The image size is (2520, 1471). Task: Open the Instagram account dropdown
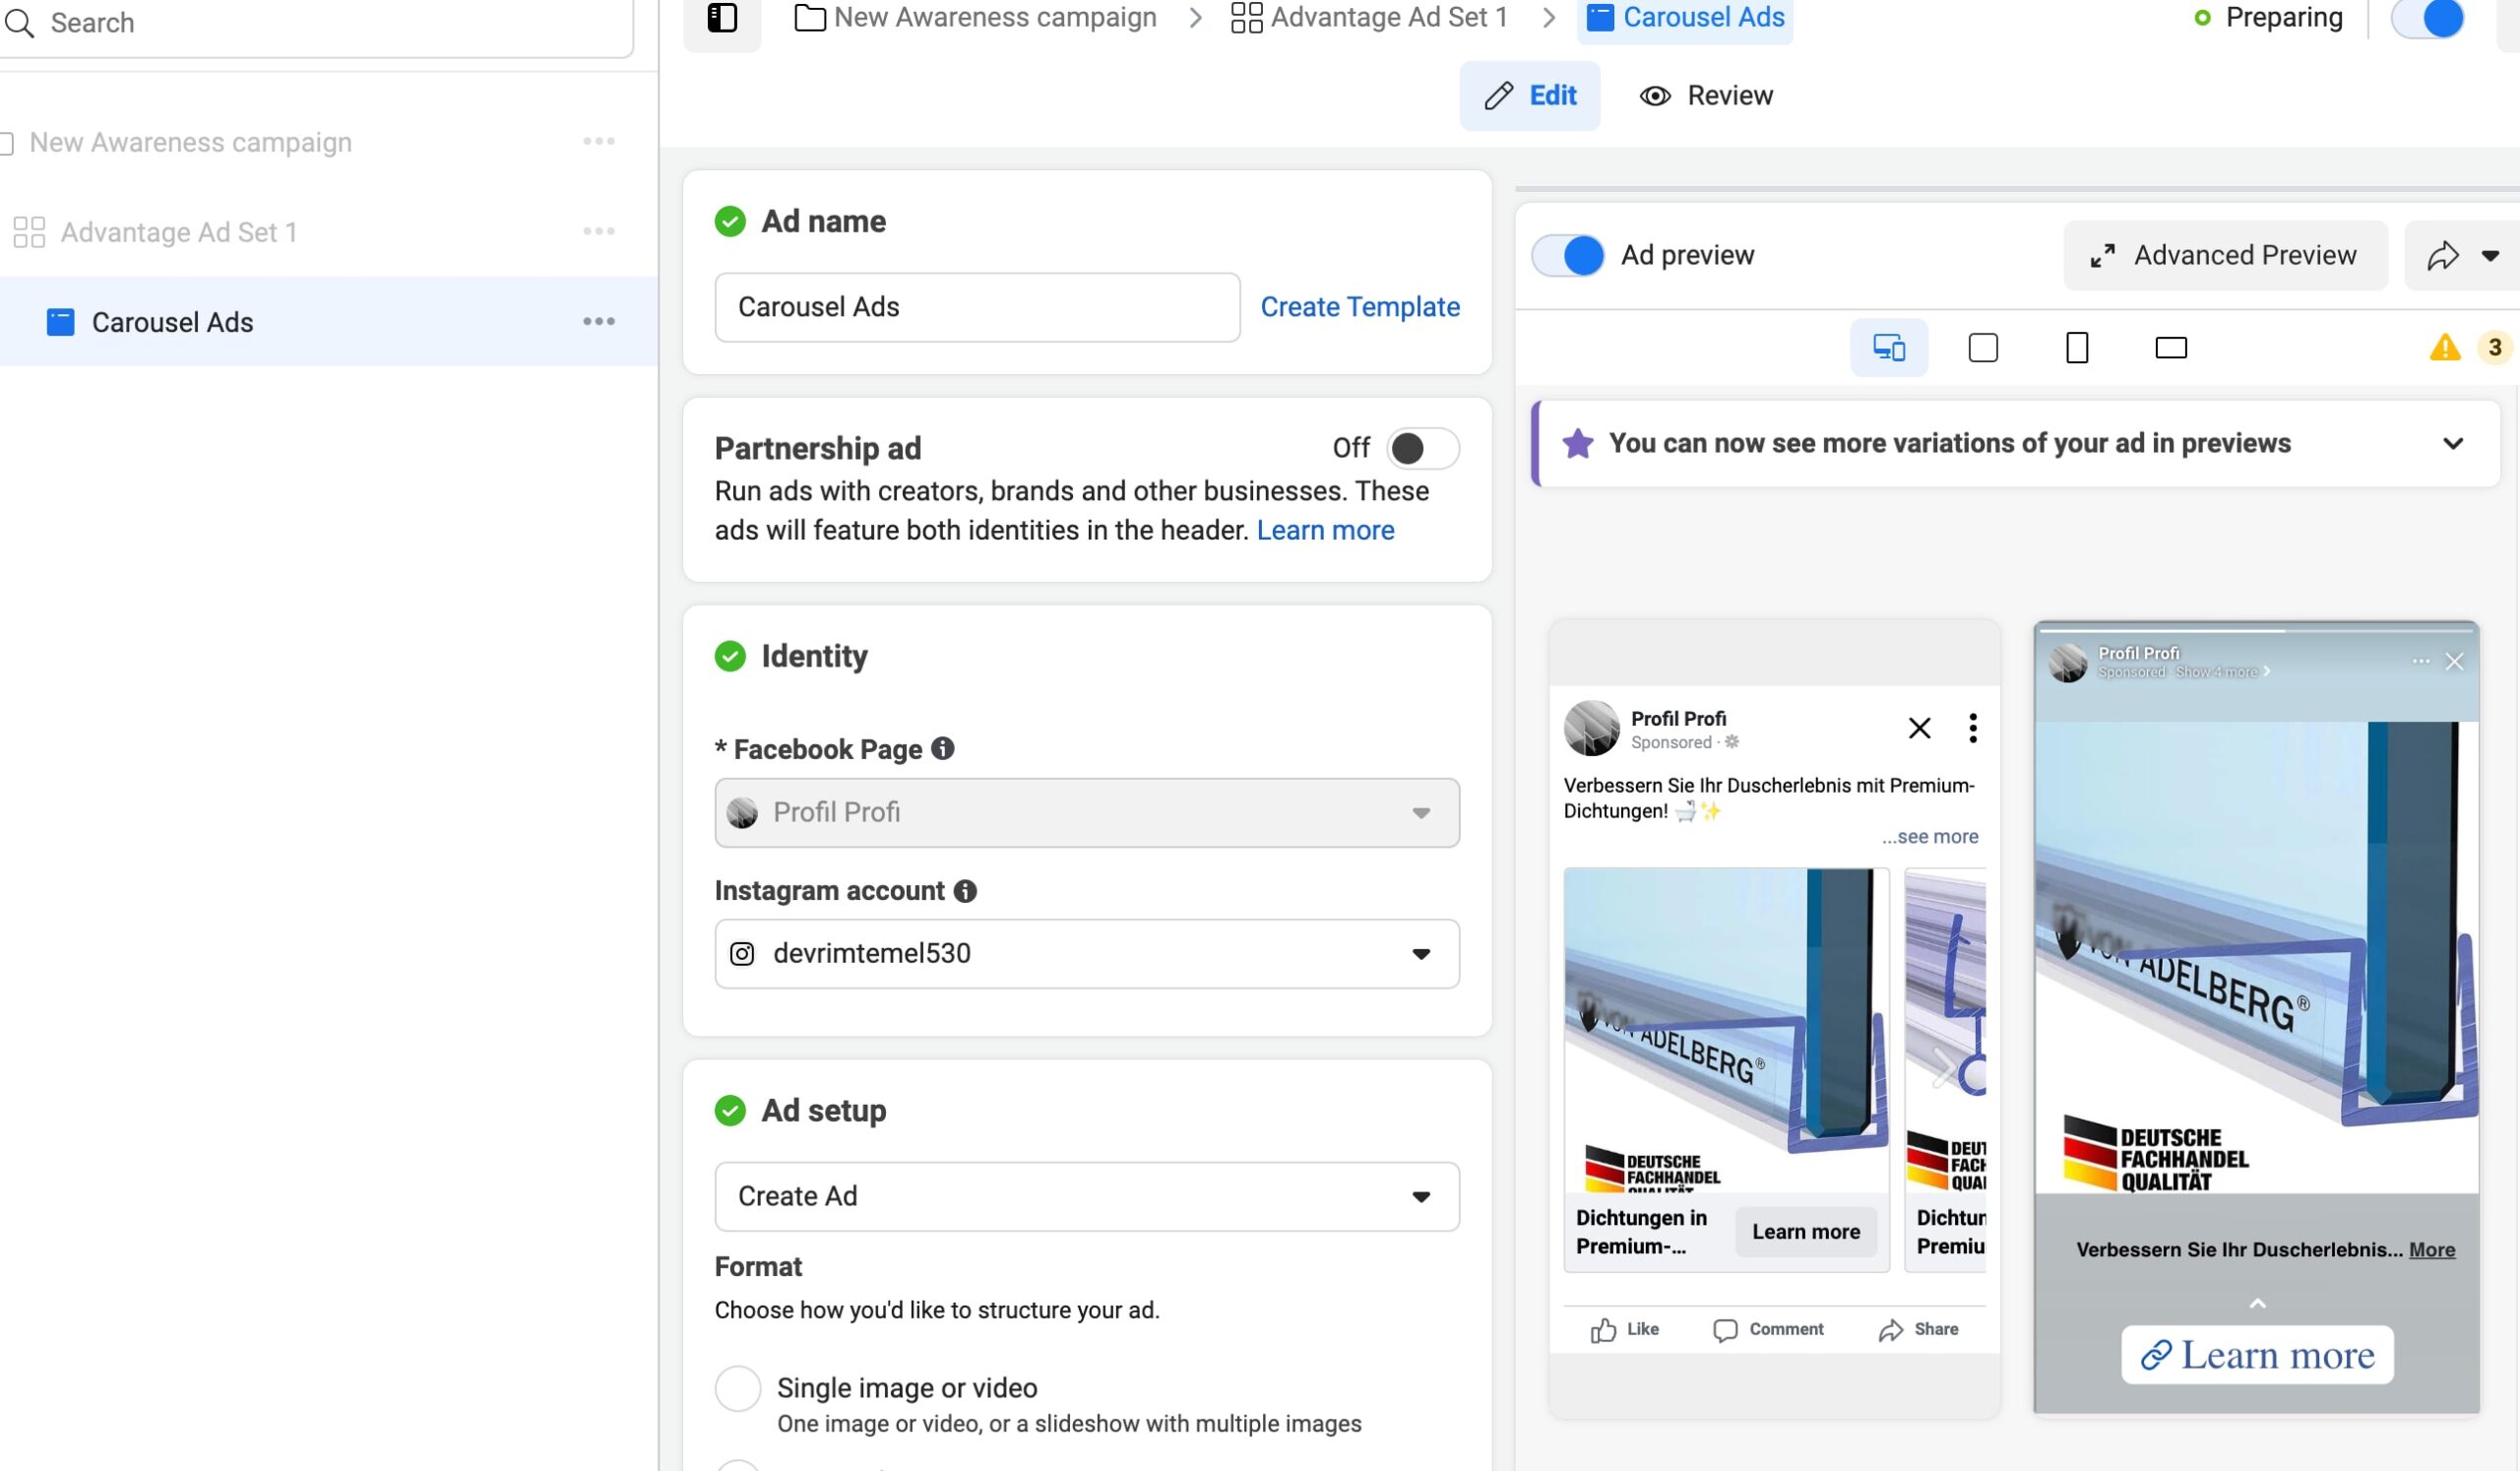coord(1086,954)
